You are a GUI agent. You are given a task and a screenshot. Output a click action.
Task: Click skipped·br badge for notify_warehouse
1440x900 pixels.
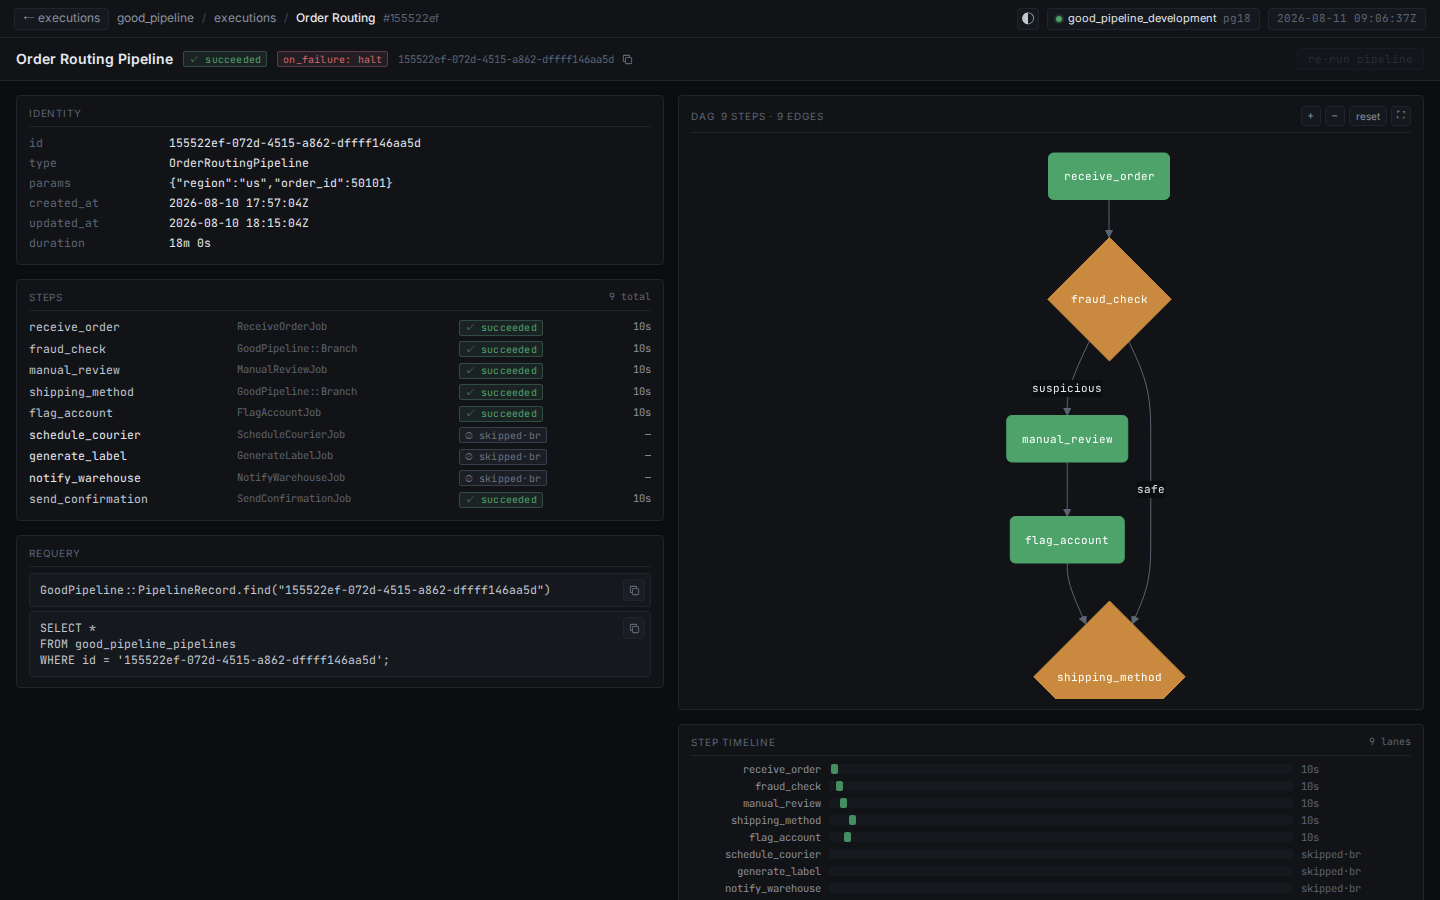(x=503, y=479)
